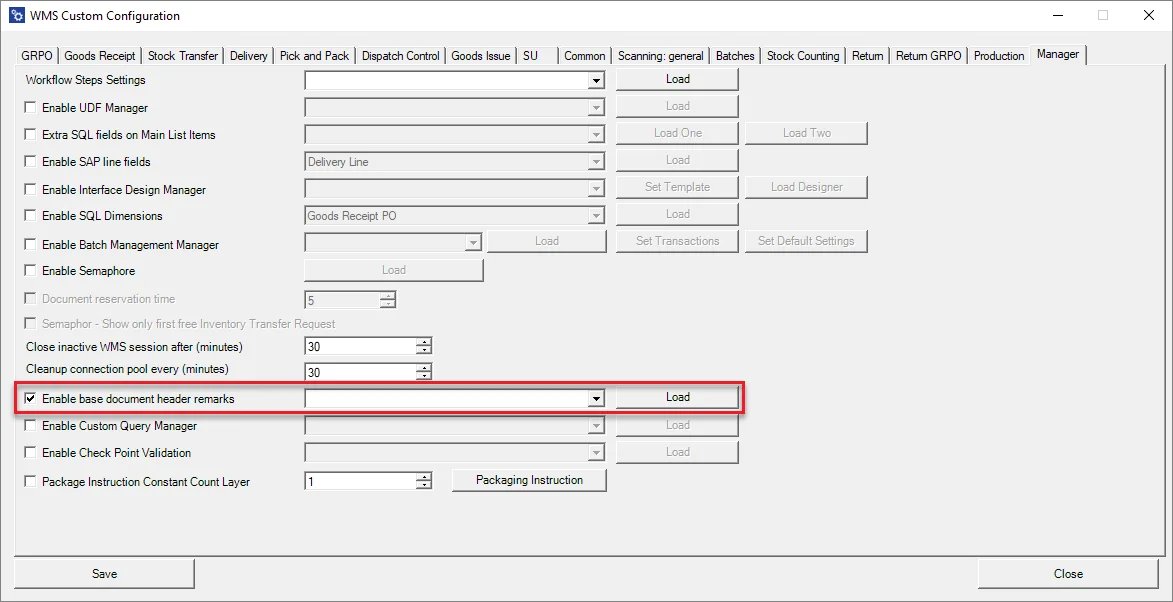The image size is (1173, 602).
Task: Click the Packaging Instruction button
Action: (x=529, y=480)
